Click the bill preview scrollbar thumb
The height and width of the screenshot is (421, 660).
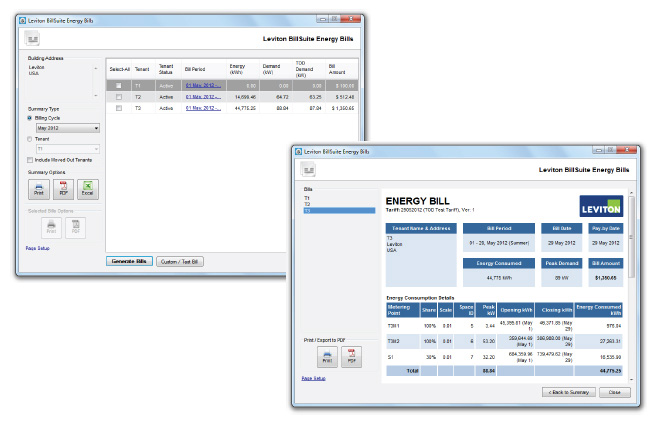point(631,237)
